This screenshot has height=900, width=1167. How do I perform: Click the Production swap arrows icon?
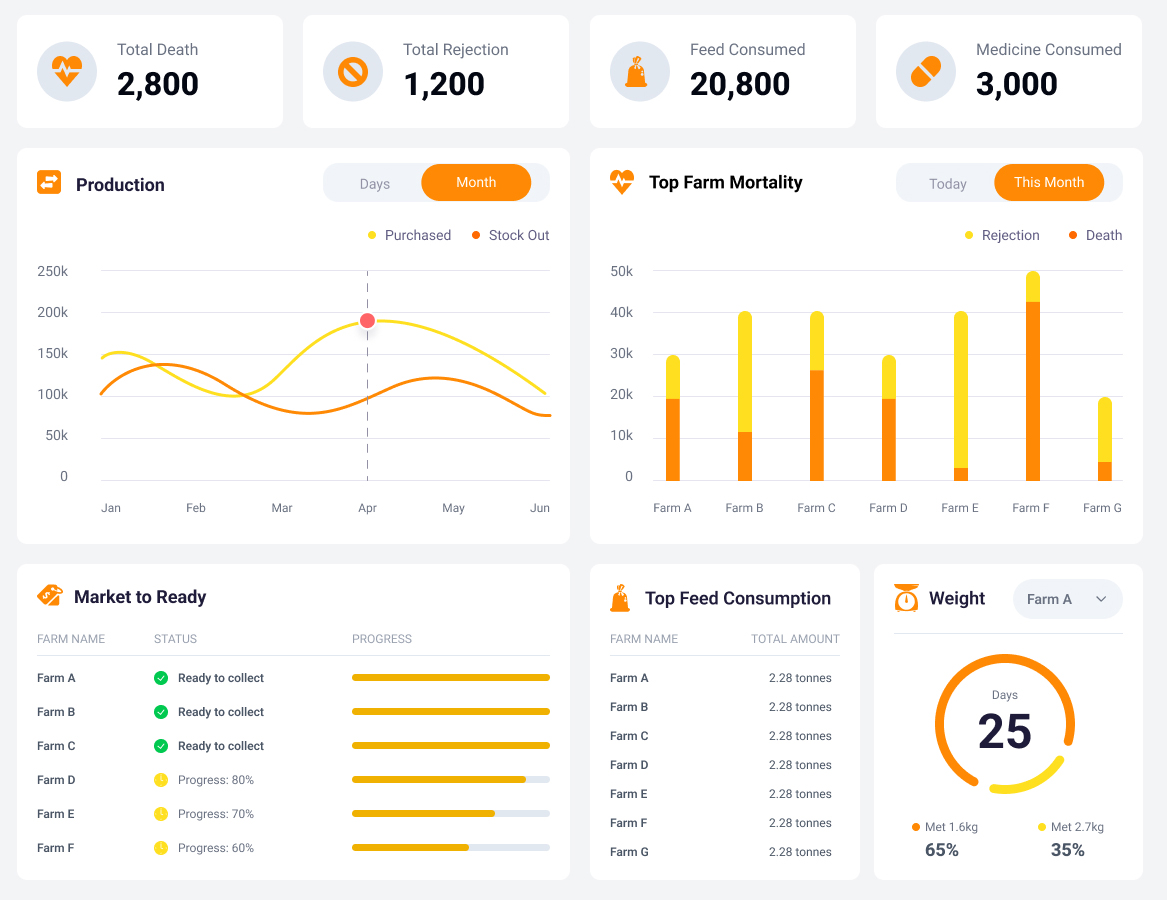tap(49, 182)
